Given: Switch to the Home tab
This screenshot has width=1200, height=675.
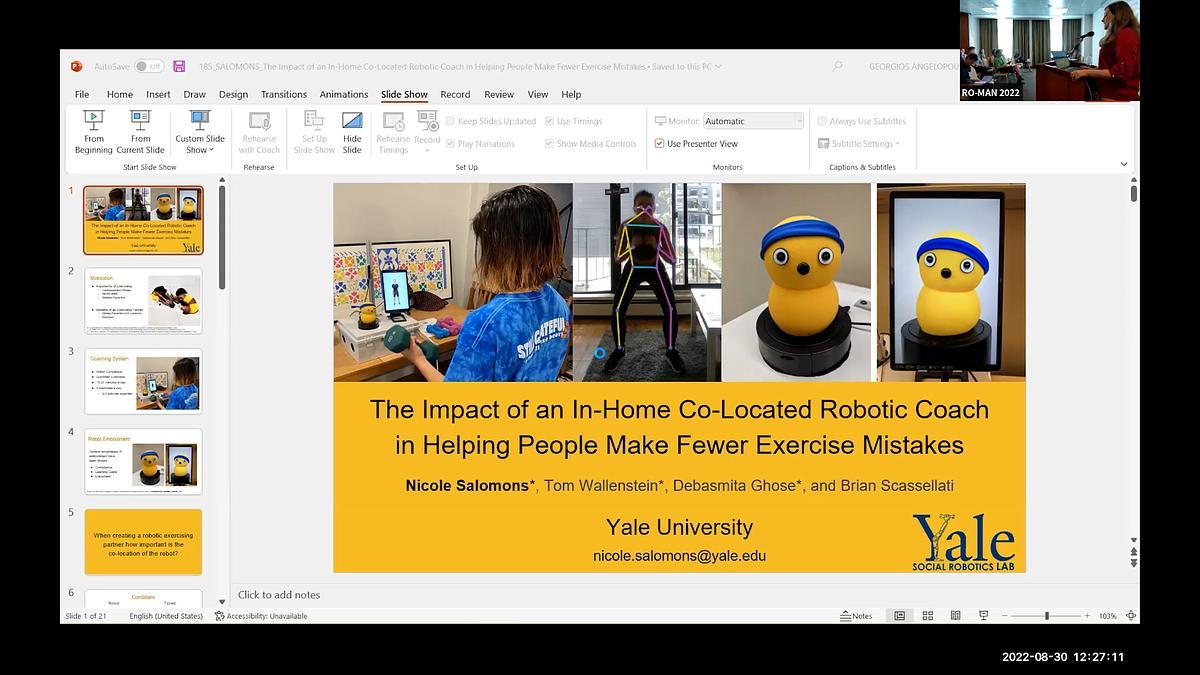Looking at the screenshot, I should 120,94.
